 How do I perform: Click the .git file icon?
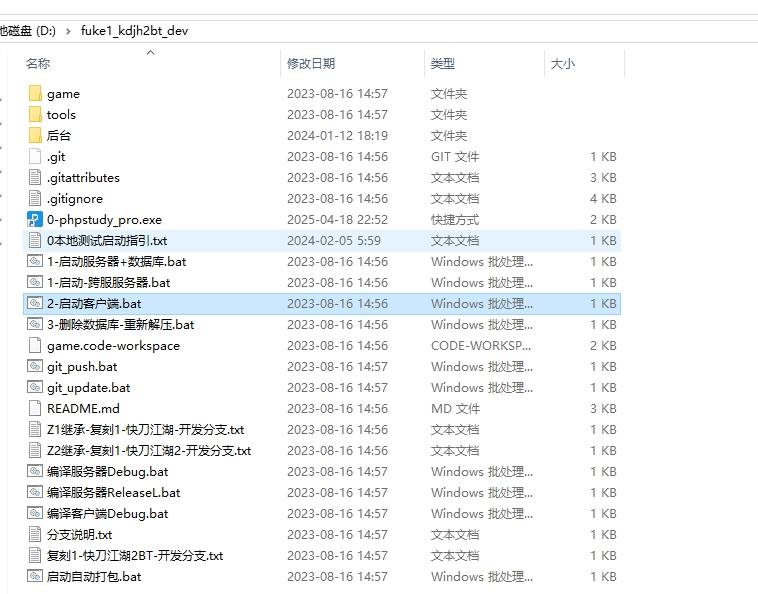[x=35, y=157]
